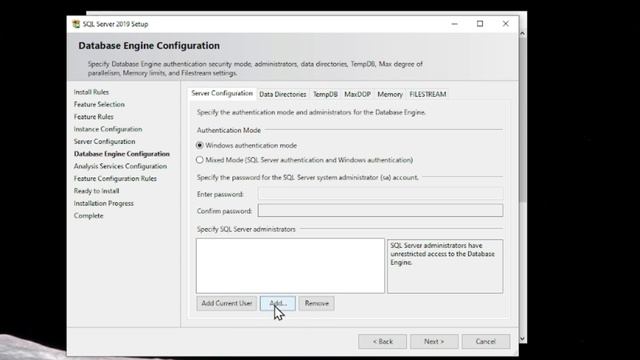The height and width of the screenshot is (360, 640).
Task: Click the Add... button
Action: 278,303
